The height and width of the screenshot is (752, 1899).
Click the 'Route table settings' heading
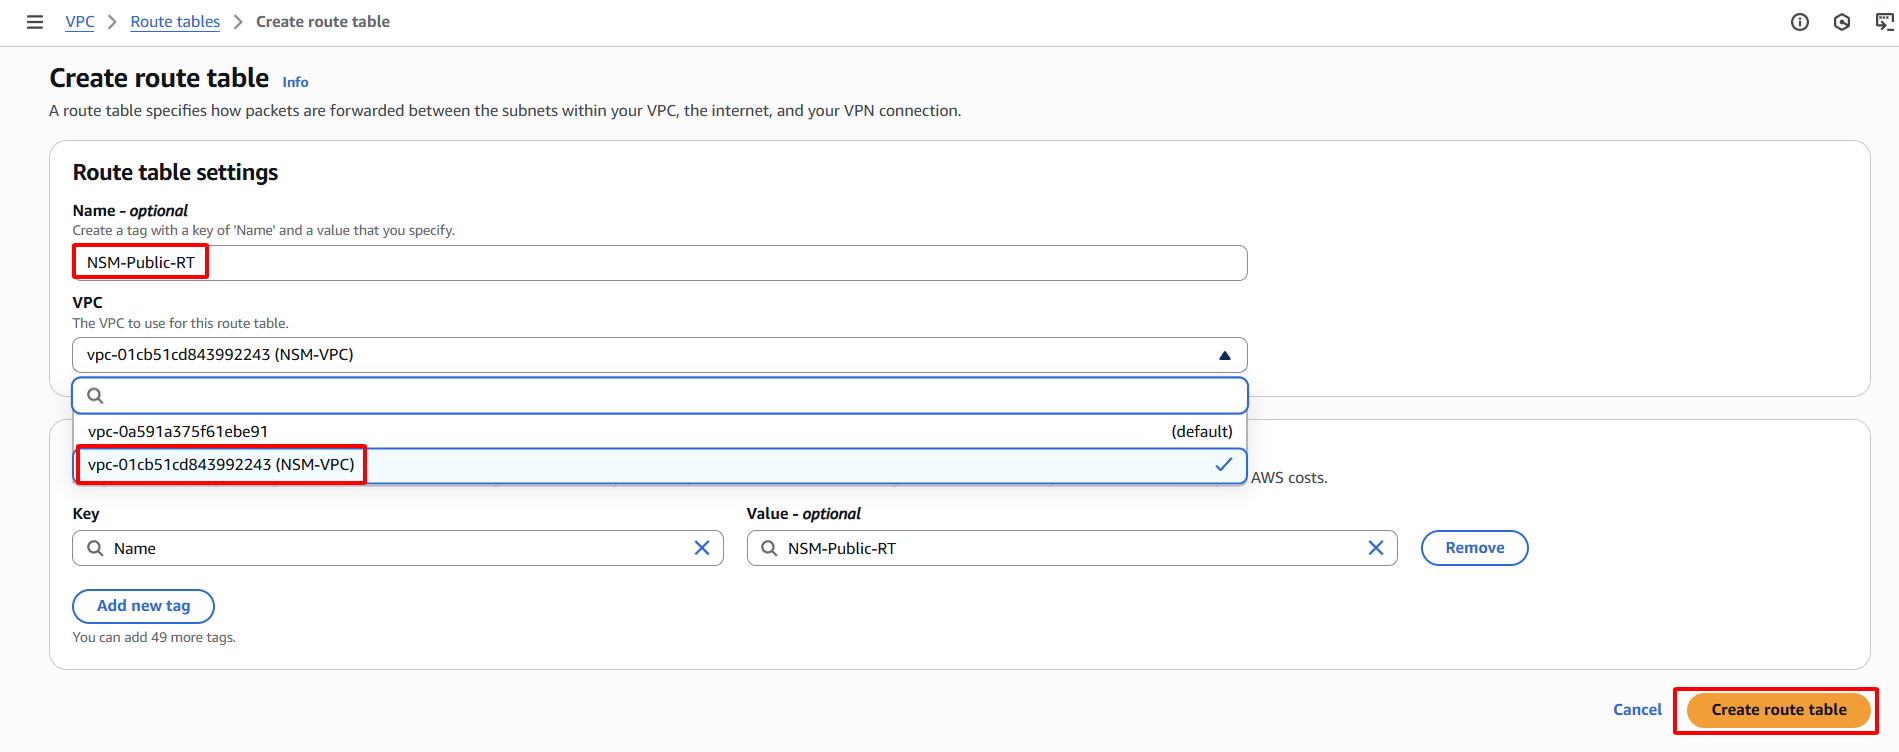click(x=175, y=173)
